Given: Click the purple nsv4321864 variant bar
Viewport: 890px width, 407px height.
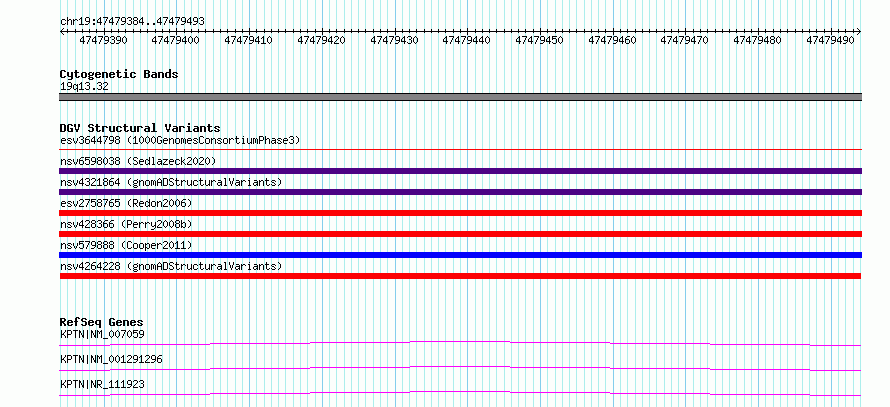Looking at the screenshot, I should [460, 192].
